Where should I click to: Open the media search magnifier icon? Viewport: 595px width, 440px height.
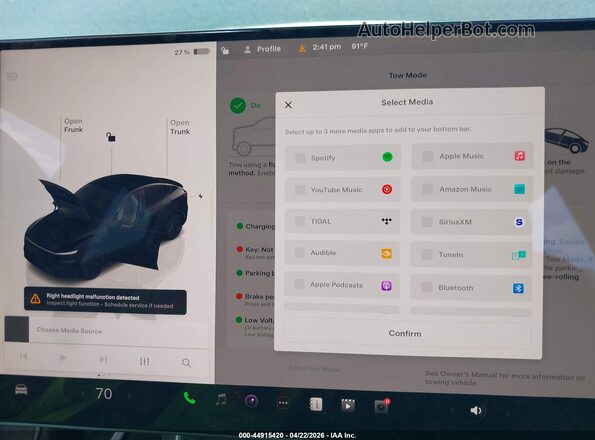pos(186,363)
